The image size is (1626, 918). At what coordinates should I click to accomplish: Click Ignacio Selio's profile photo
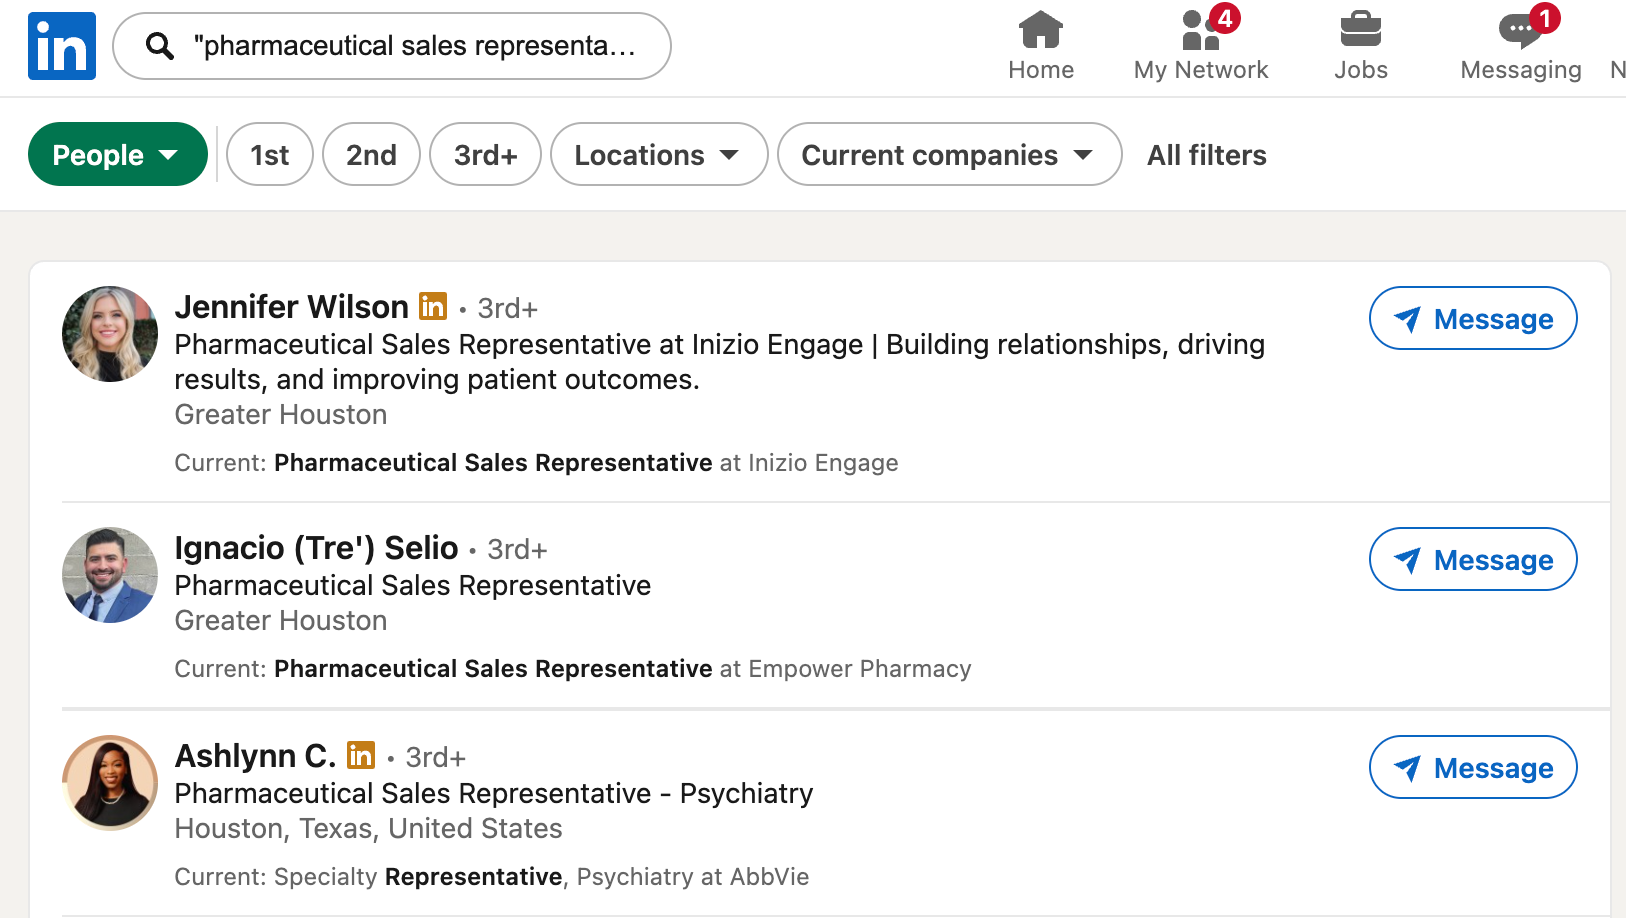click(x=110, y=575)
